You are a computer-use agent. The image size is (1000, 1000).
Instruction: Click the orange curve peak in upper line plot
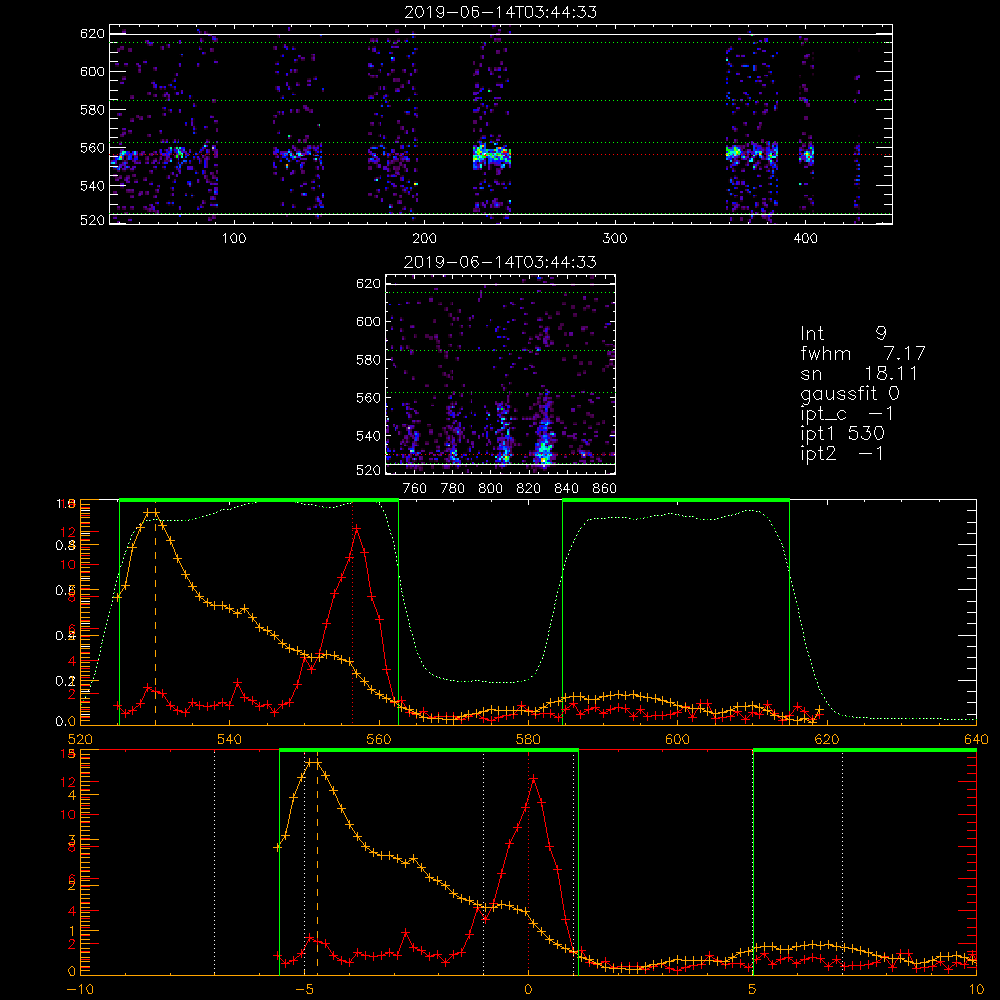152,513
